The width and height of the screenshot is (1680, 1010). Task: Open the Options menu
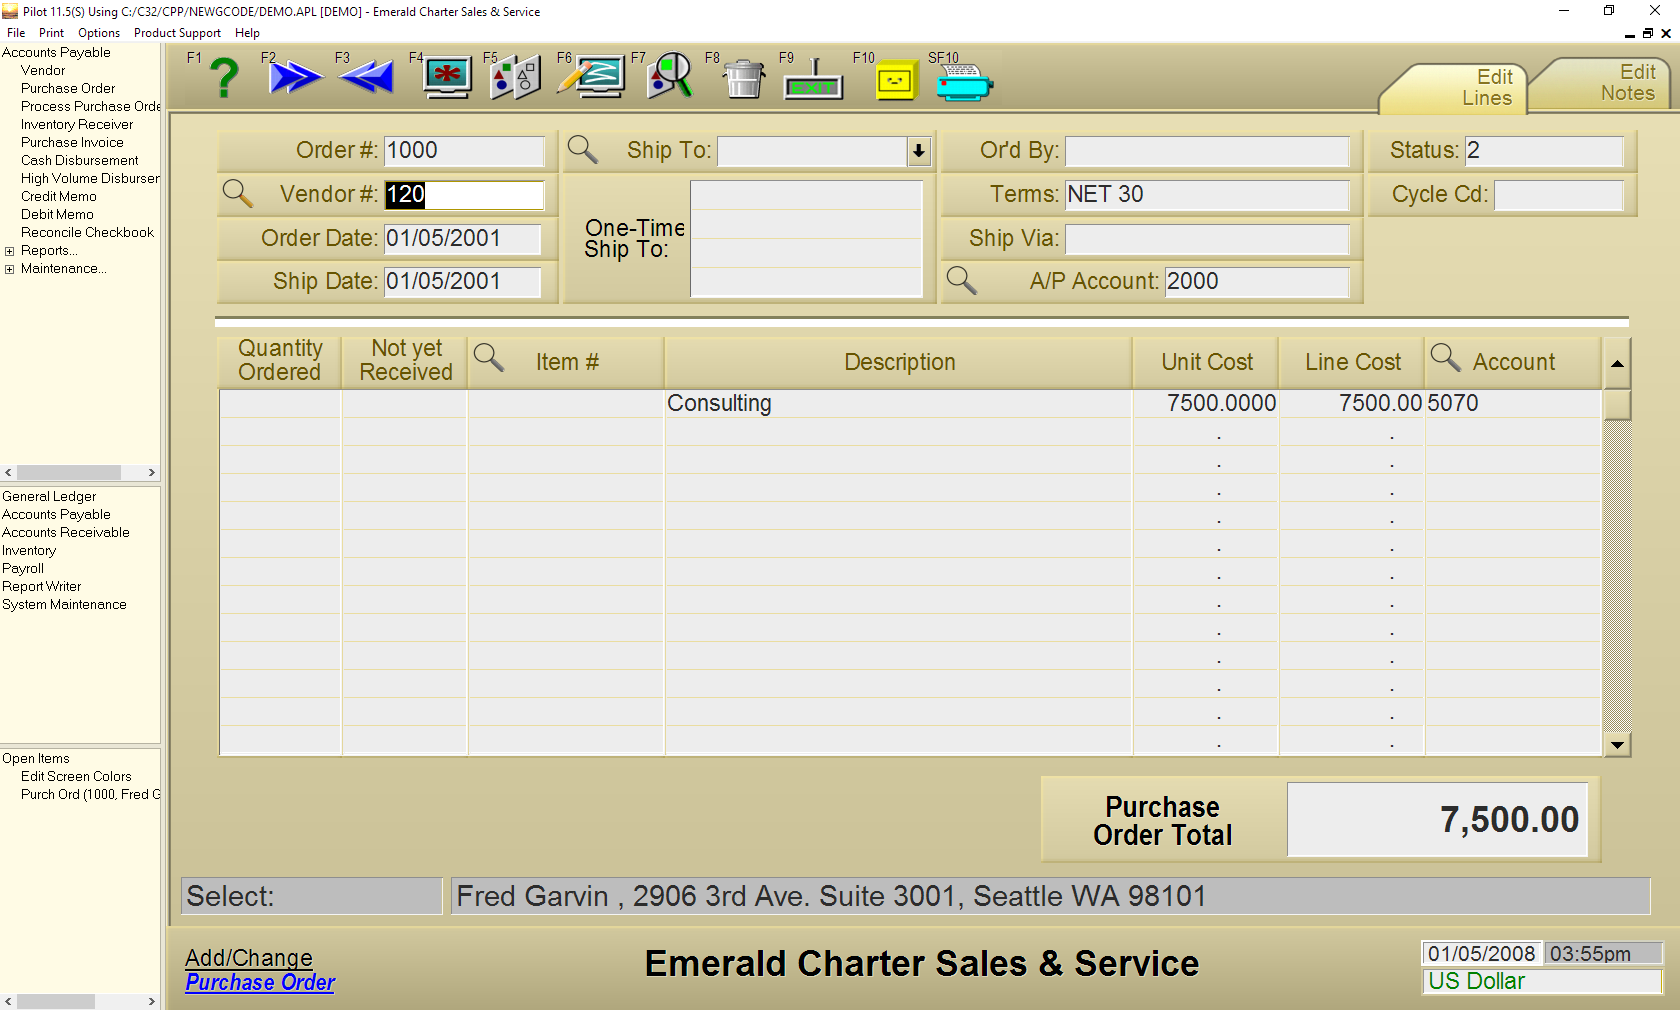click(98, 33)
